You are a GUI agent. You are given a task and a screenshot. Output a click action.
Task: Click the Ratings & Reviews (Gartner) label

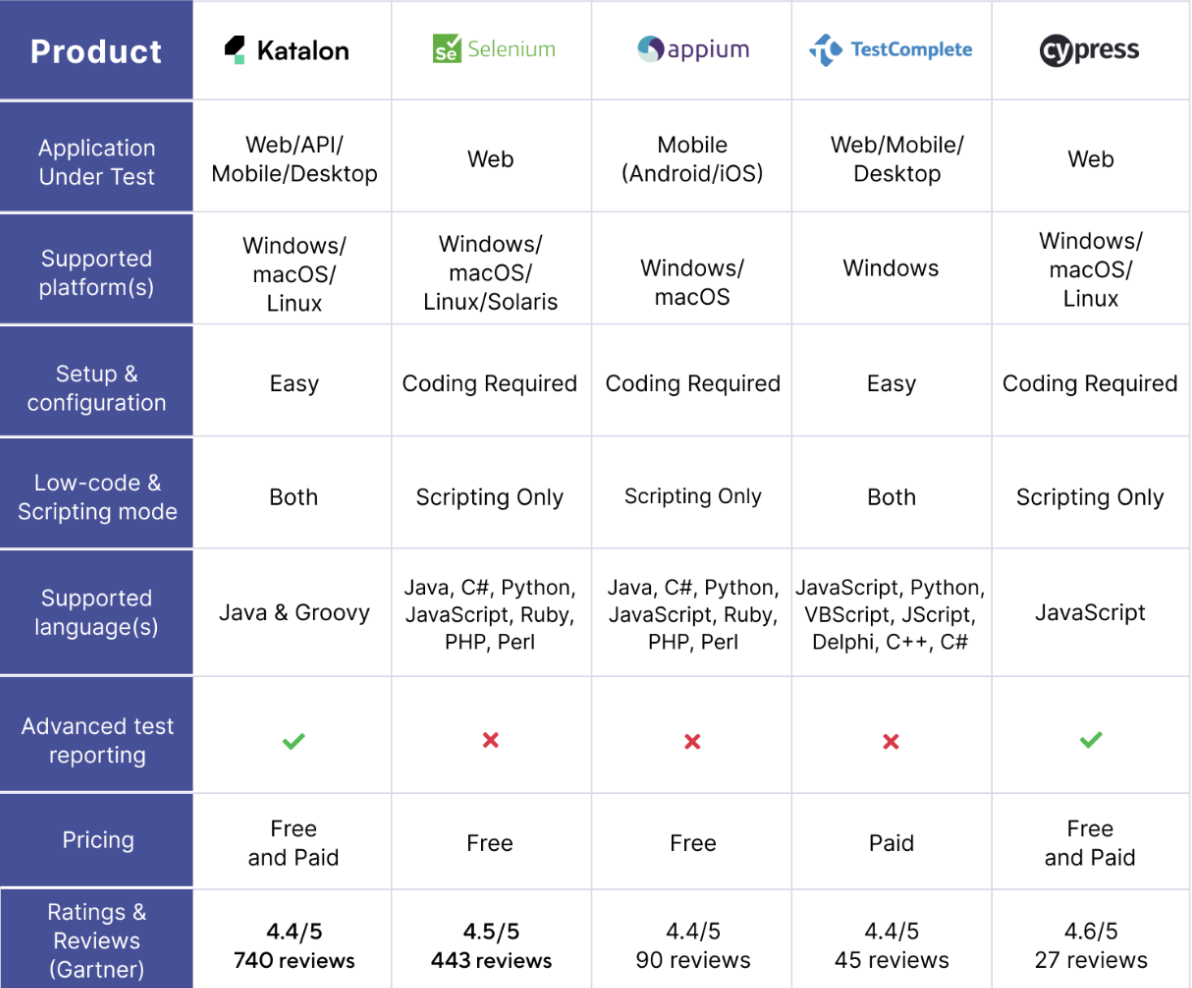(97, 940)
